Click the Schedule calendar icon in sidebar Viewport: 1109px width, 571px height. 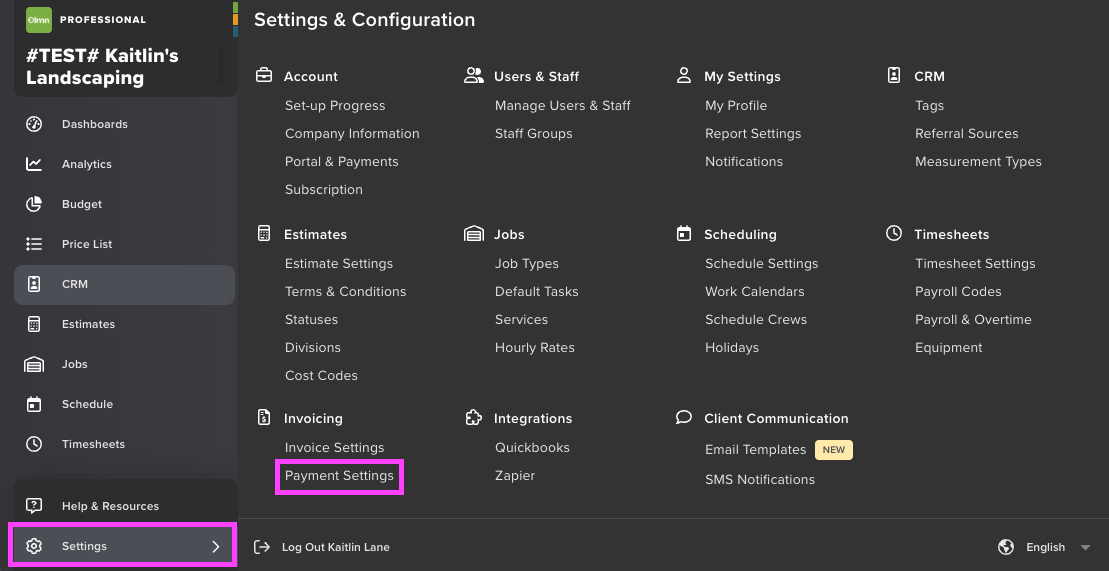pos(34,404)
